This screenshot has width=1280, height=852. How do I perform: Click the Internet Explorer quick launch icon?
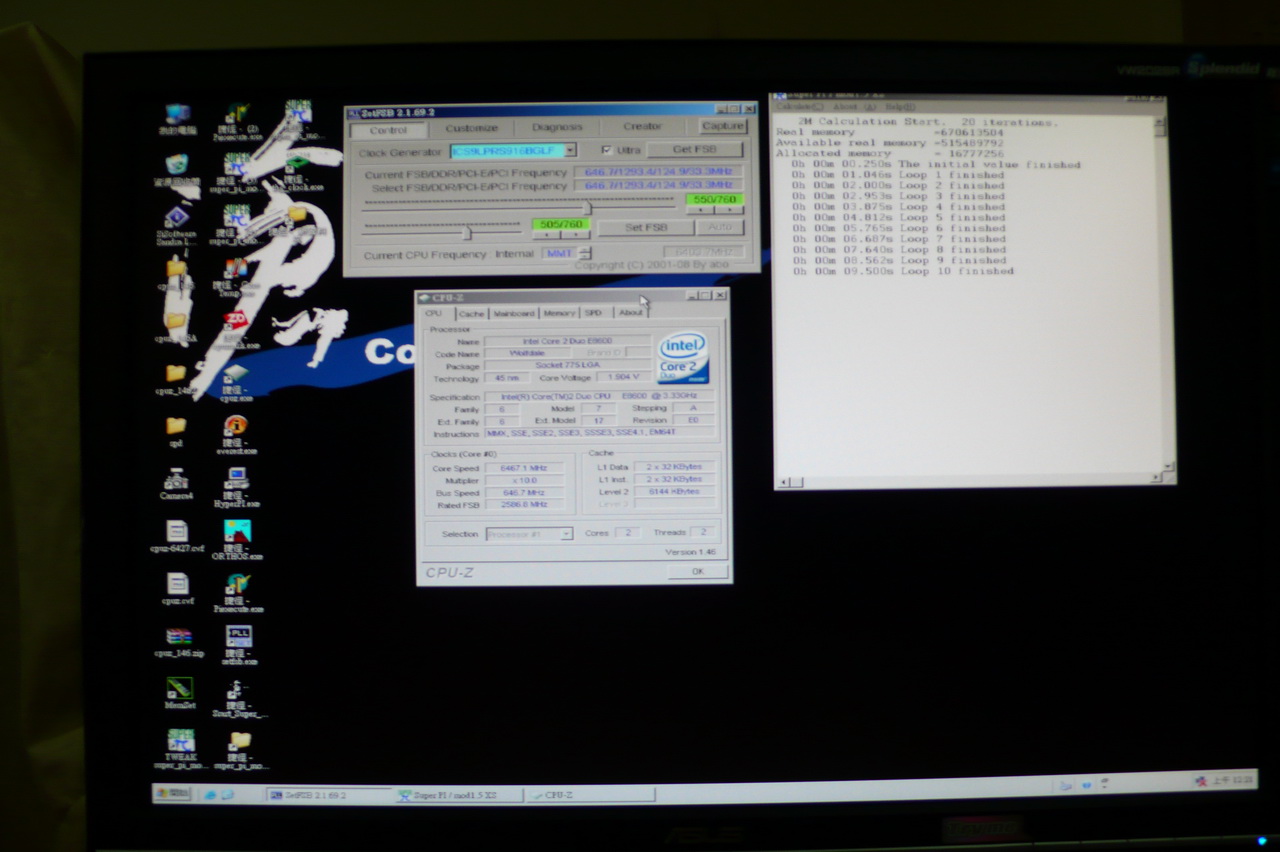(x=210, y=795)
